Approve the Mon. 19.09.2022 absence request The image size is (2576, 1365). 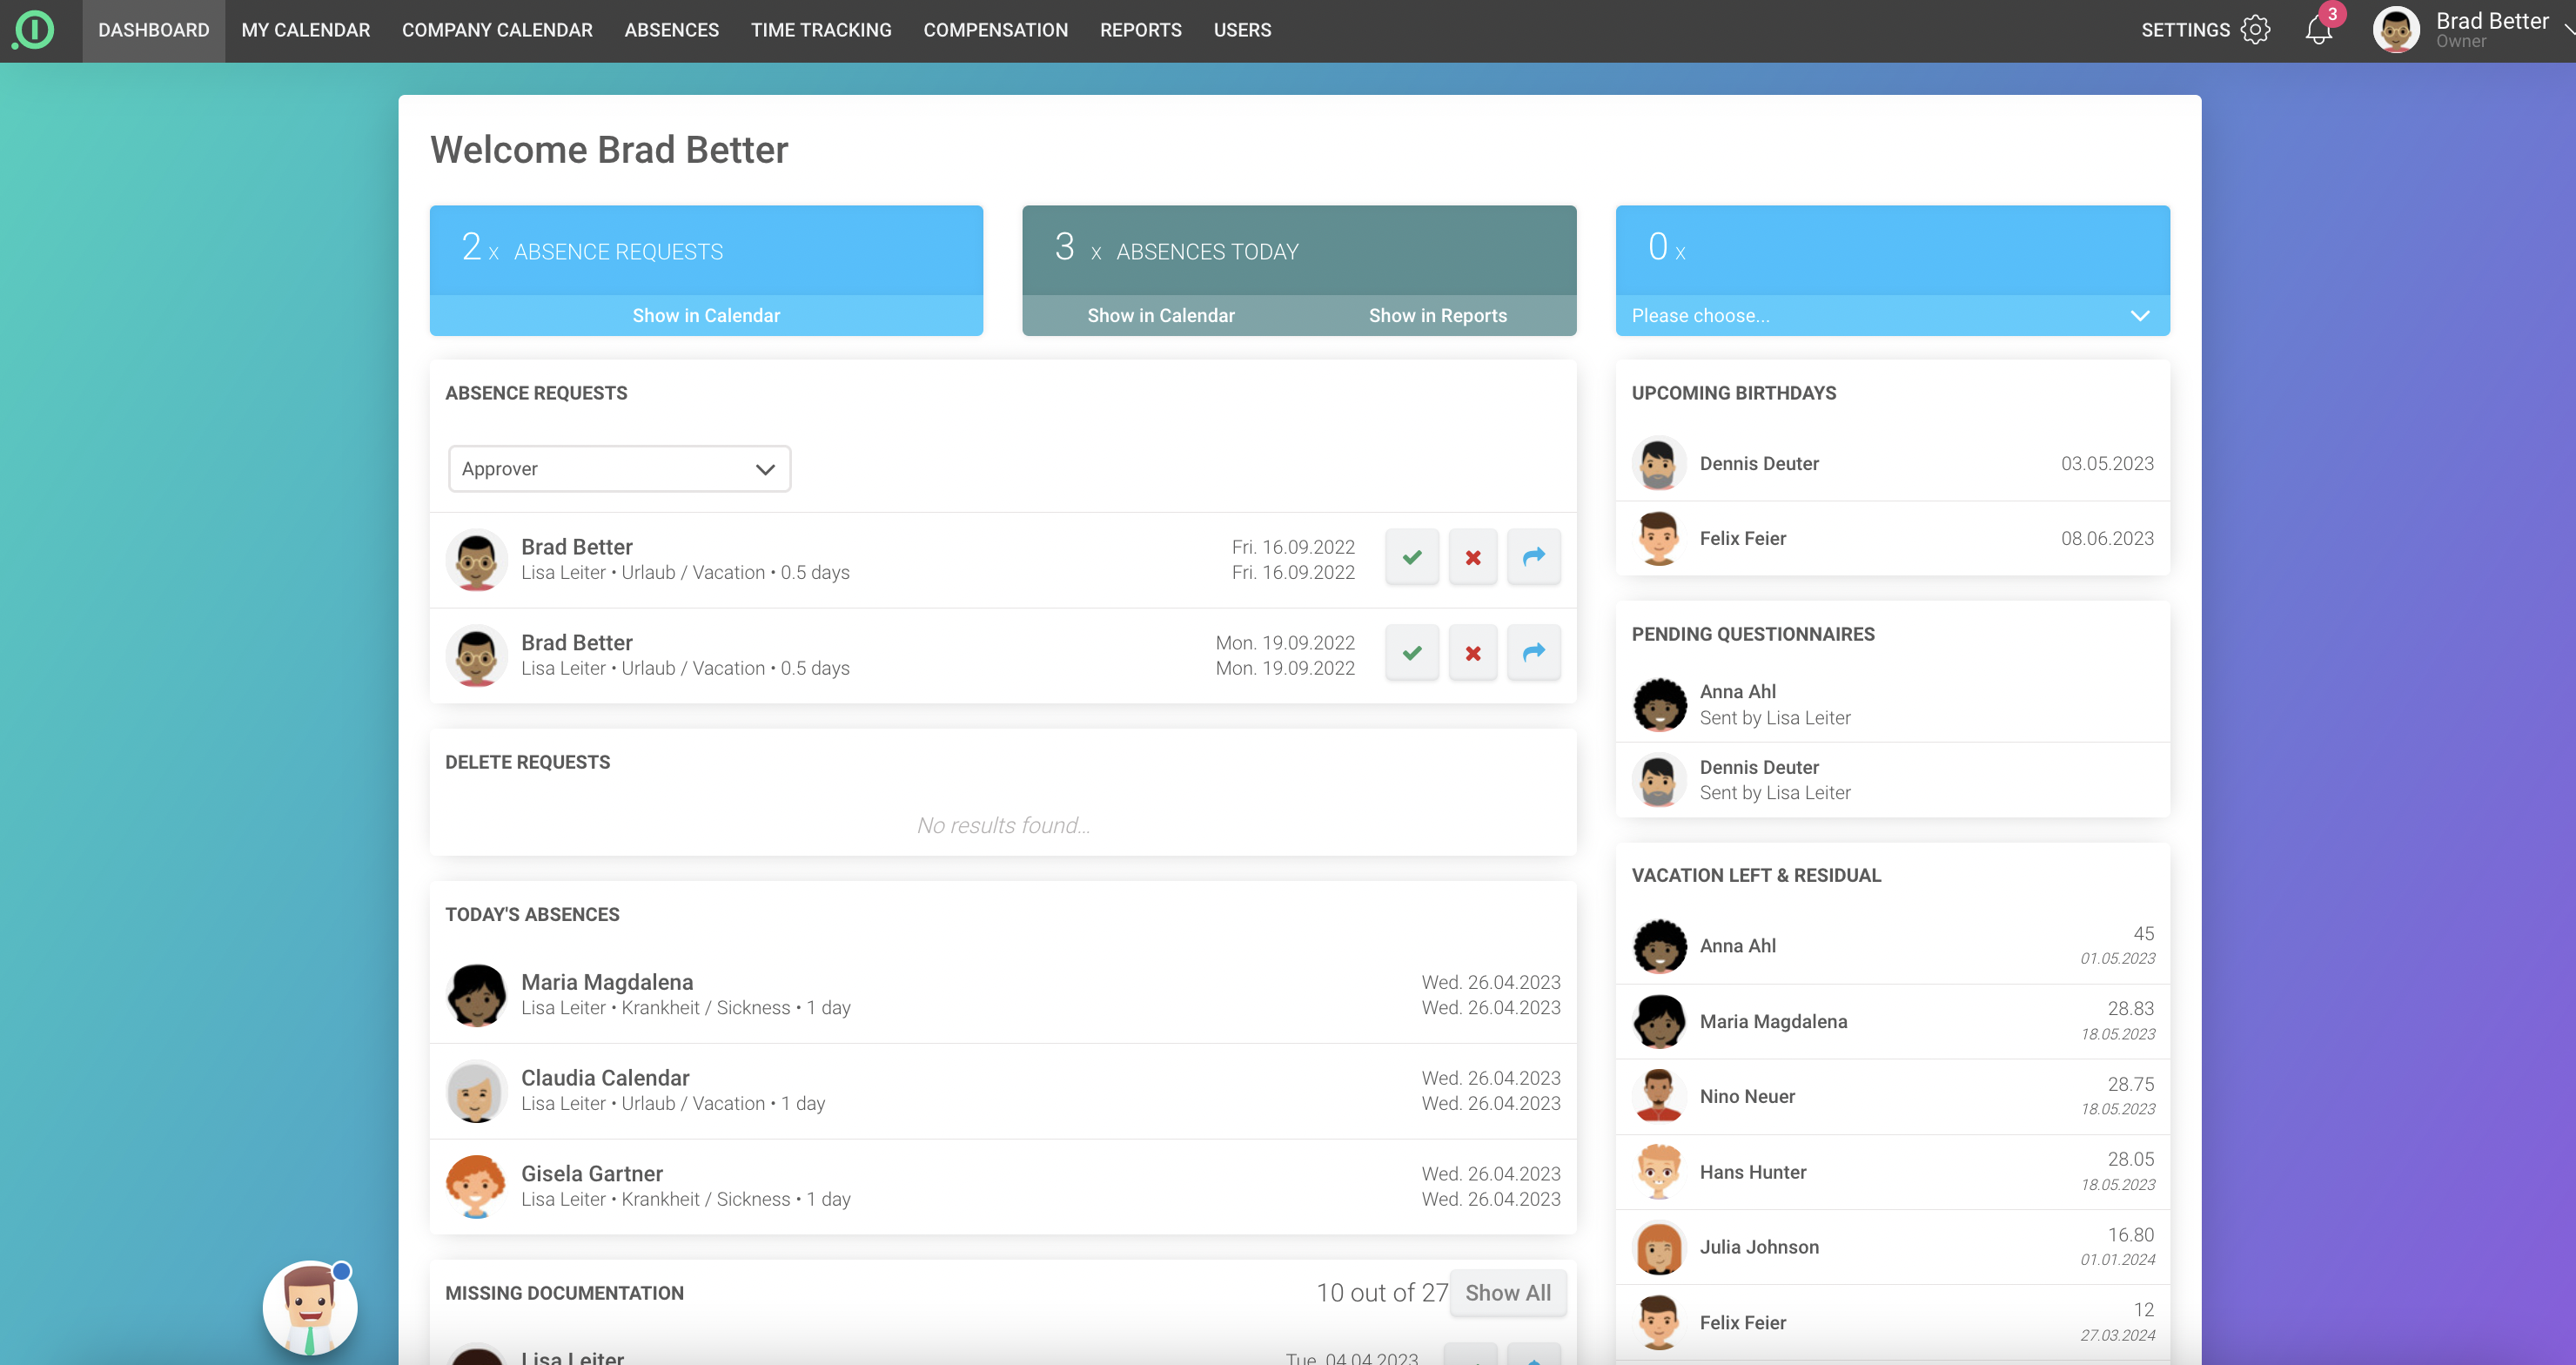pos(1411,654)
